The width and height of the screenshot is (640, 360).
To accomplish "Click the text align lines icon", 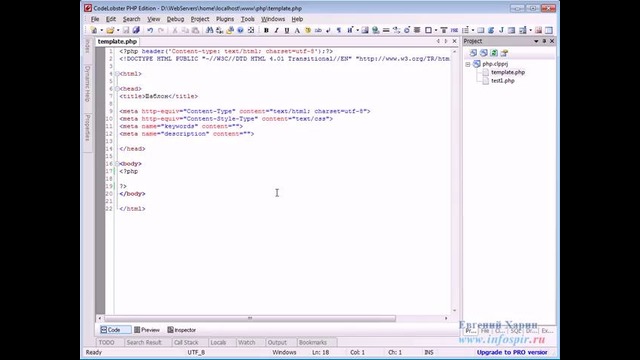I will [417, 30].
